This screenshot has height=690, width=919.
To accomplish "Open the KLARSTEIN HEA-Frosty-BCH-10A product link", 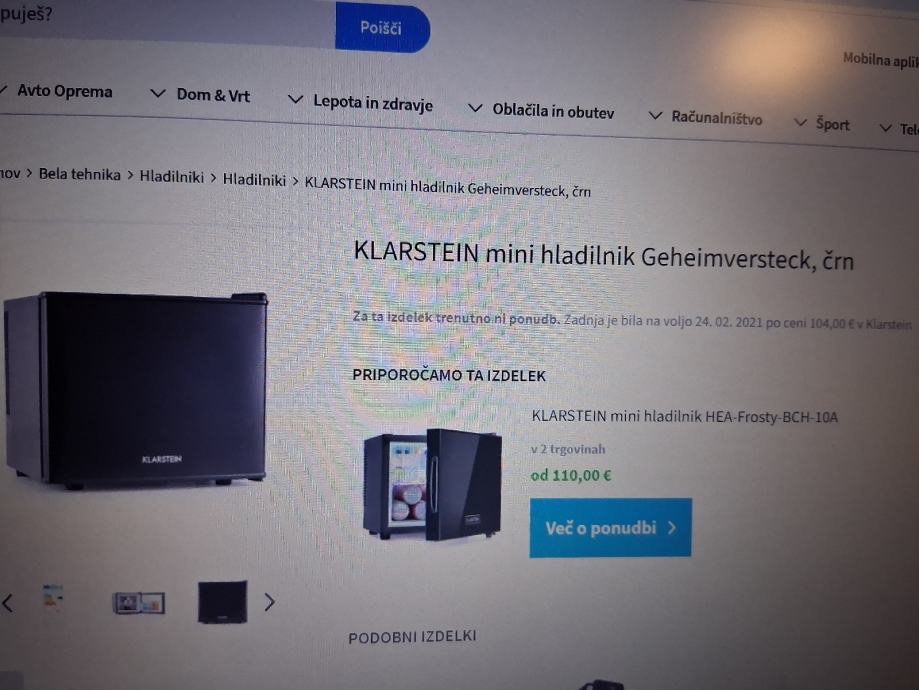I will point(685,417).
